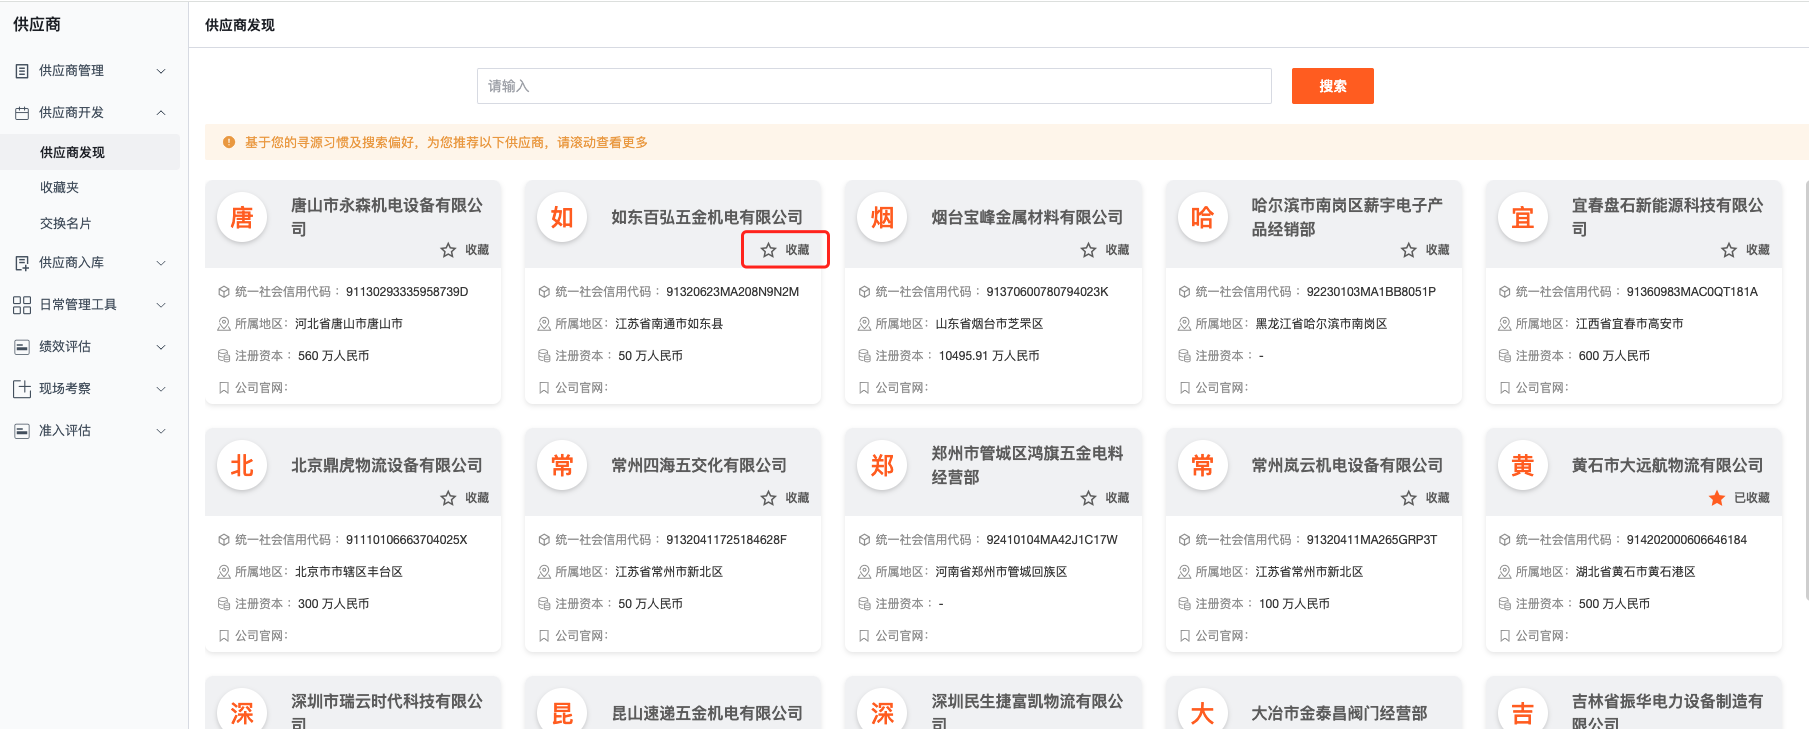This screenshot has width=1809, height=729.
Task: Click the 供应商入库 sidebar icon
Action: click(22, 263)
